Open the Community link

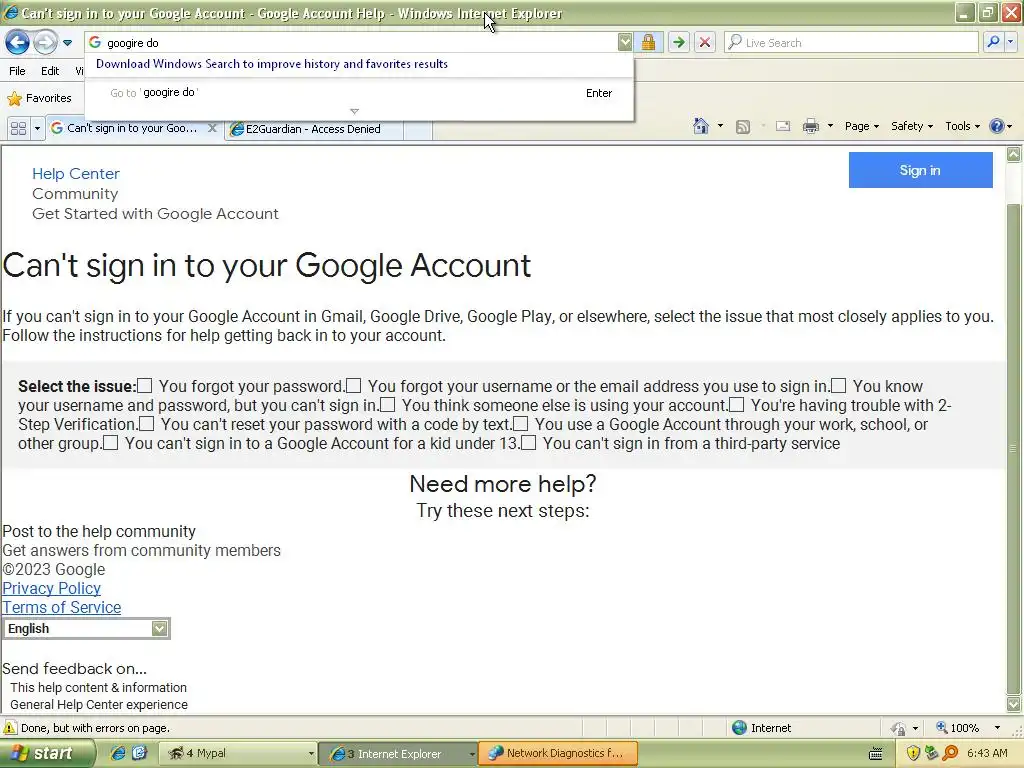point(75,194)
